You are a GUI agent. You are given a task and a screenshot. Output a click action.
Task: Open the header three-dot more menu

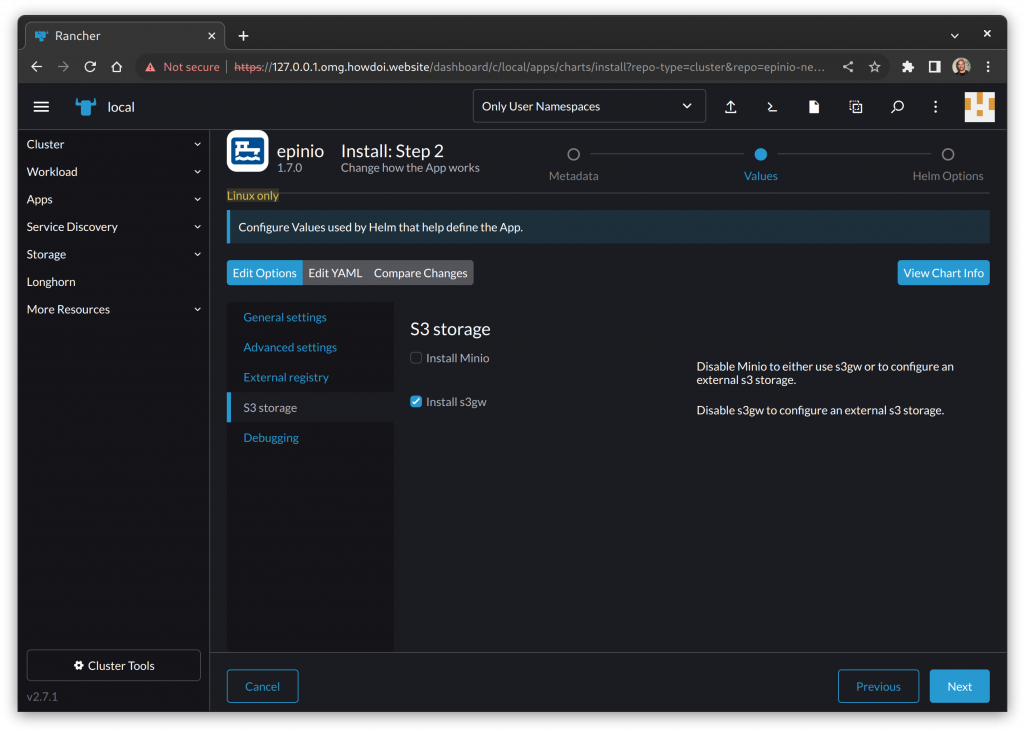tap(936, 107)
